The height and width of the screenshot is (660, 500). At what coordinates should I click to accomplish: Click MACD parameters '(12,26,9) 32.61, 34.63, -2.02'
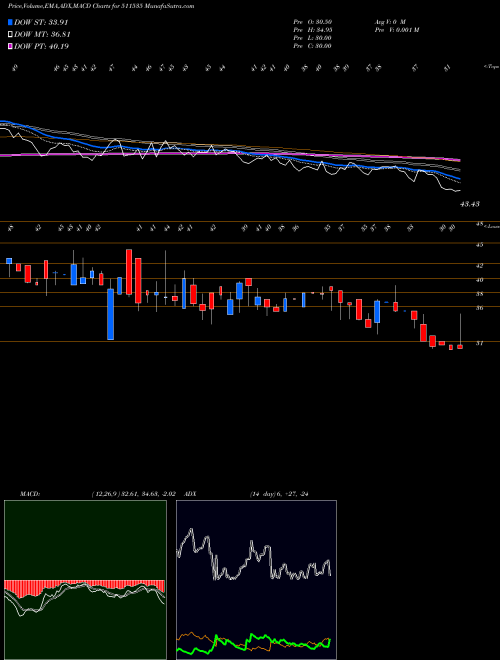click(x=133, y=494)
